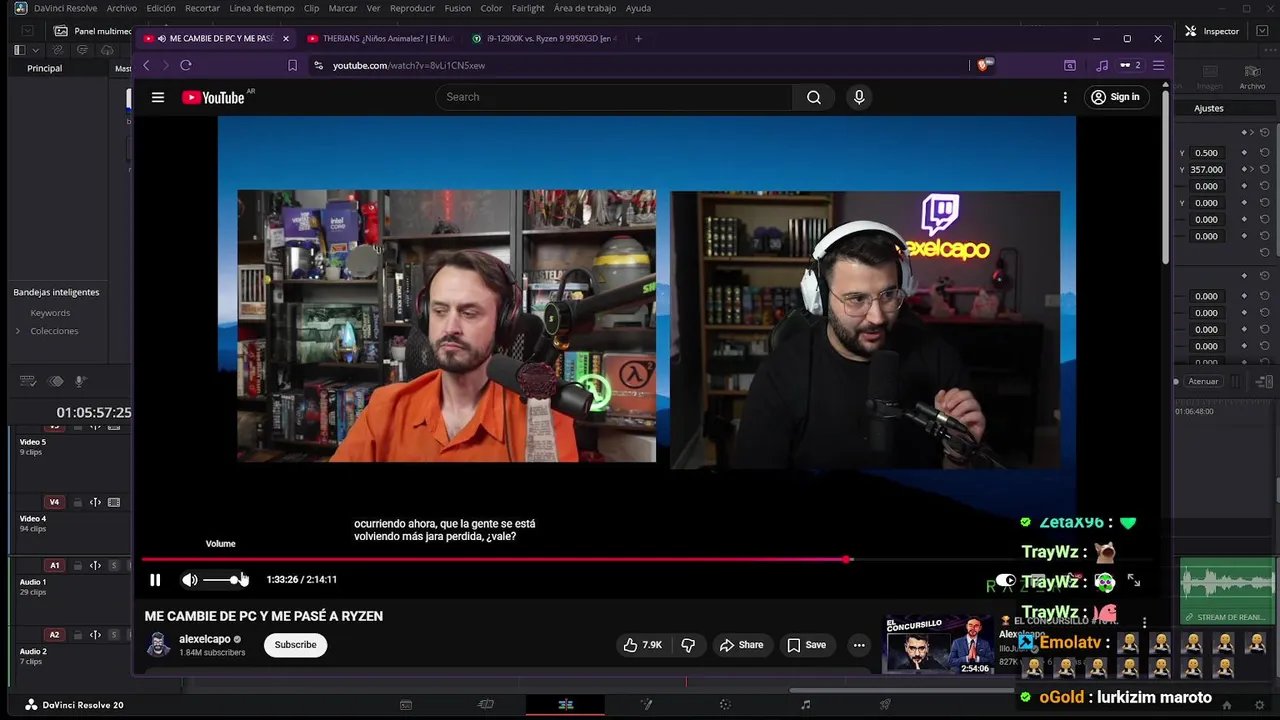The width and height of the screenshot is (1280, 720).
Task: Start voice search with microphone icon
Action: click(x=859, y=97)
